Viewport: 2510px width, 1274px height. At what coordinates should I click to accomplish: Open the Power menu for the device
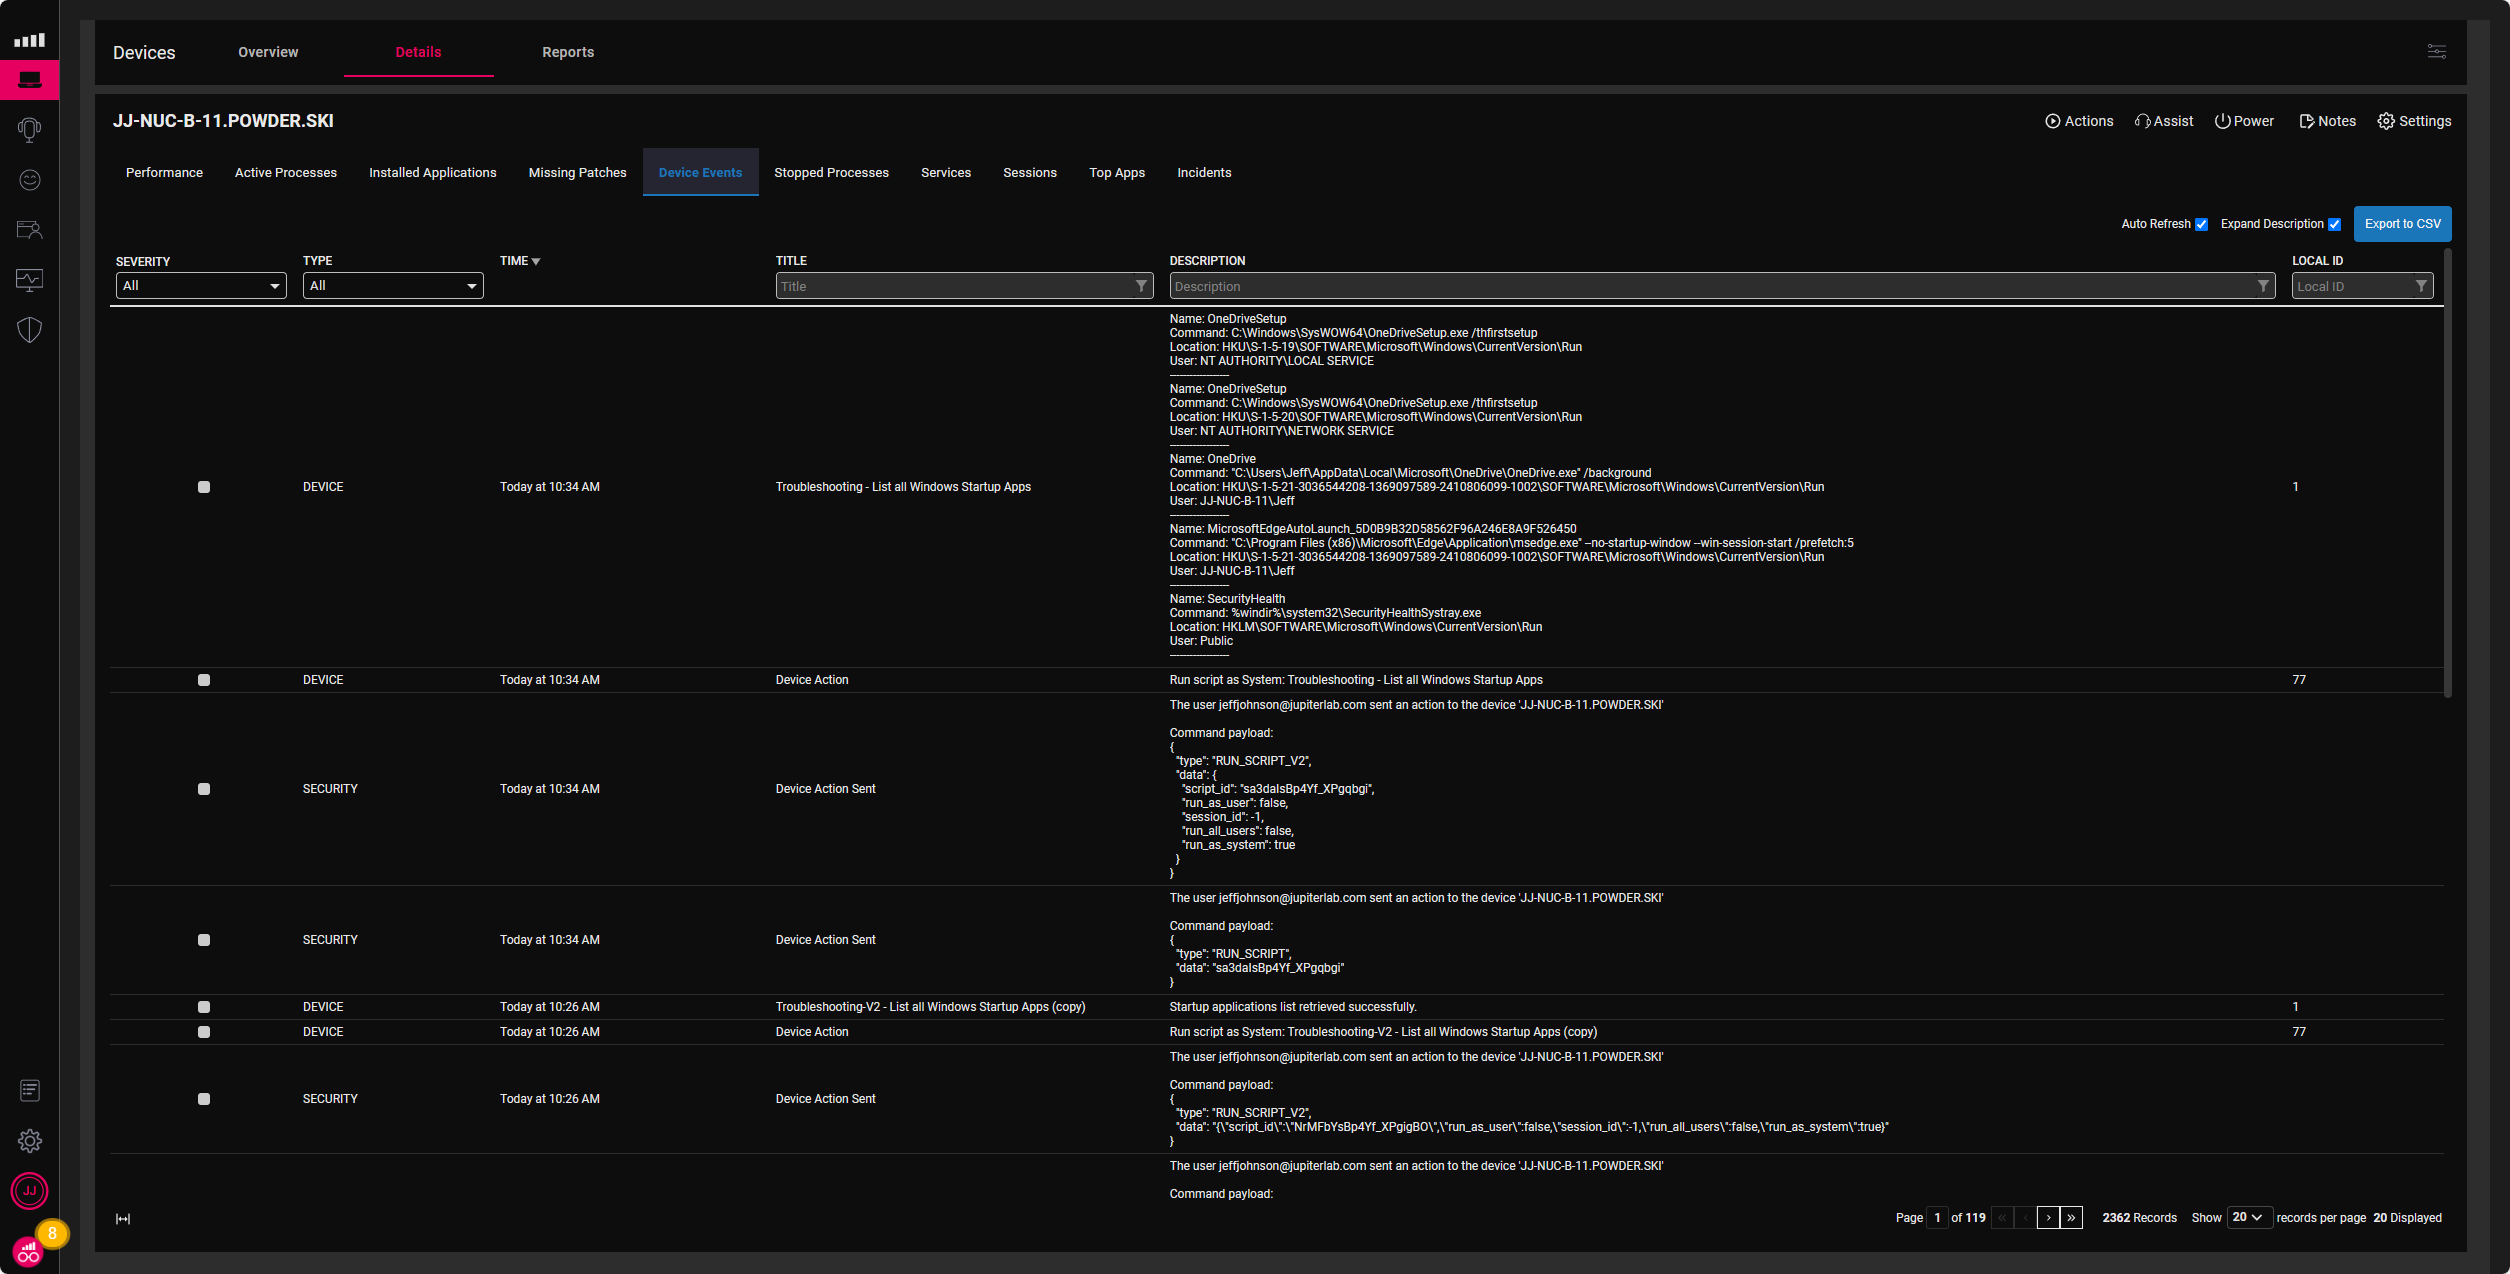[2244, 121]
